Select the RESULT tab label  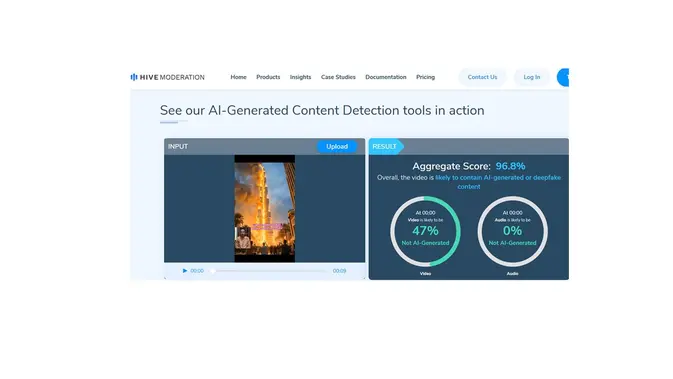tap(385, 147)
